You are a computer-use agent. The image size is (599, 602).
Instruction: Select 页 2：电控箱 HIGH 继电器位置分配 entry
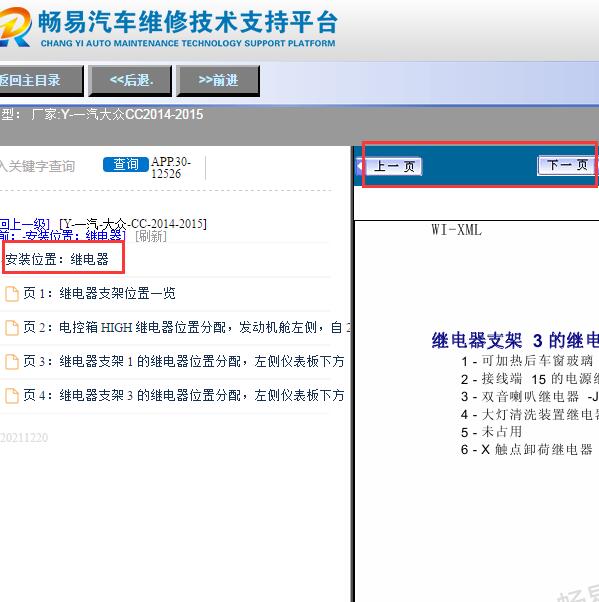click(187, 327)
